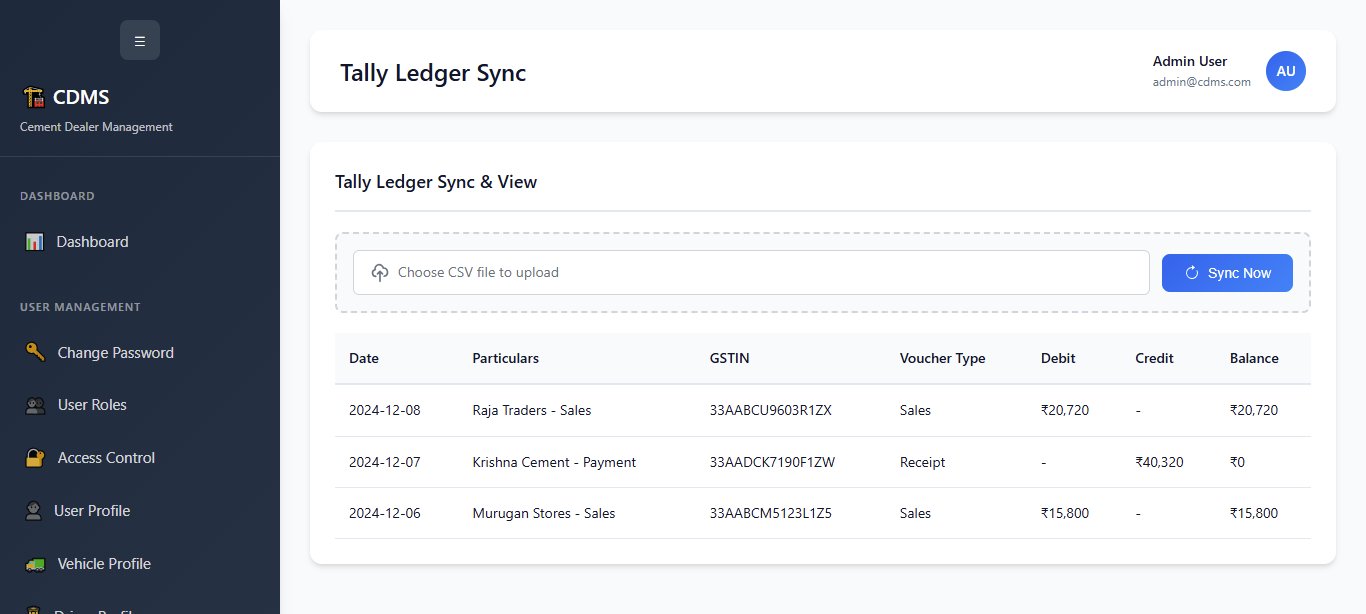The image size is (1366, 614).
Task: Click the Admin User name label
Action: click(1190, 61)
